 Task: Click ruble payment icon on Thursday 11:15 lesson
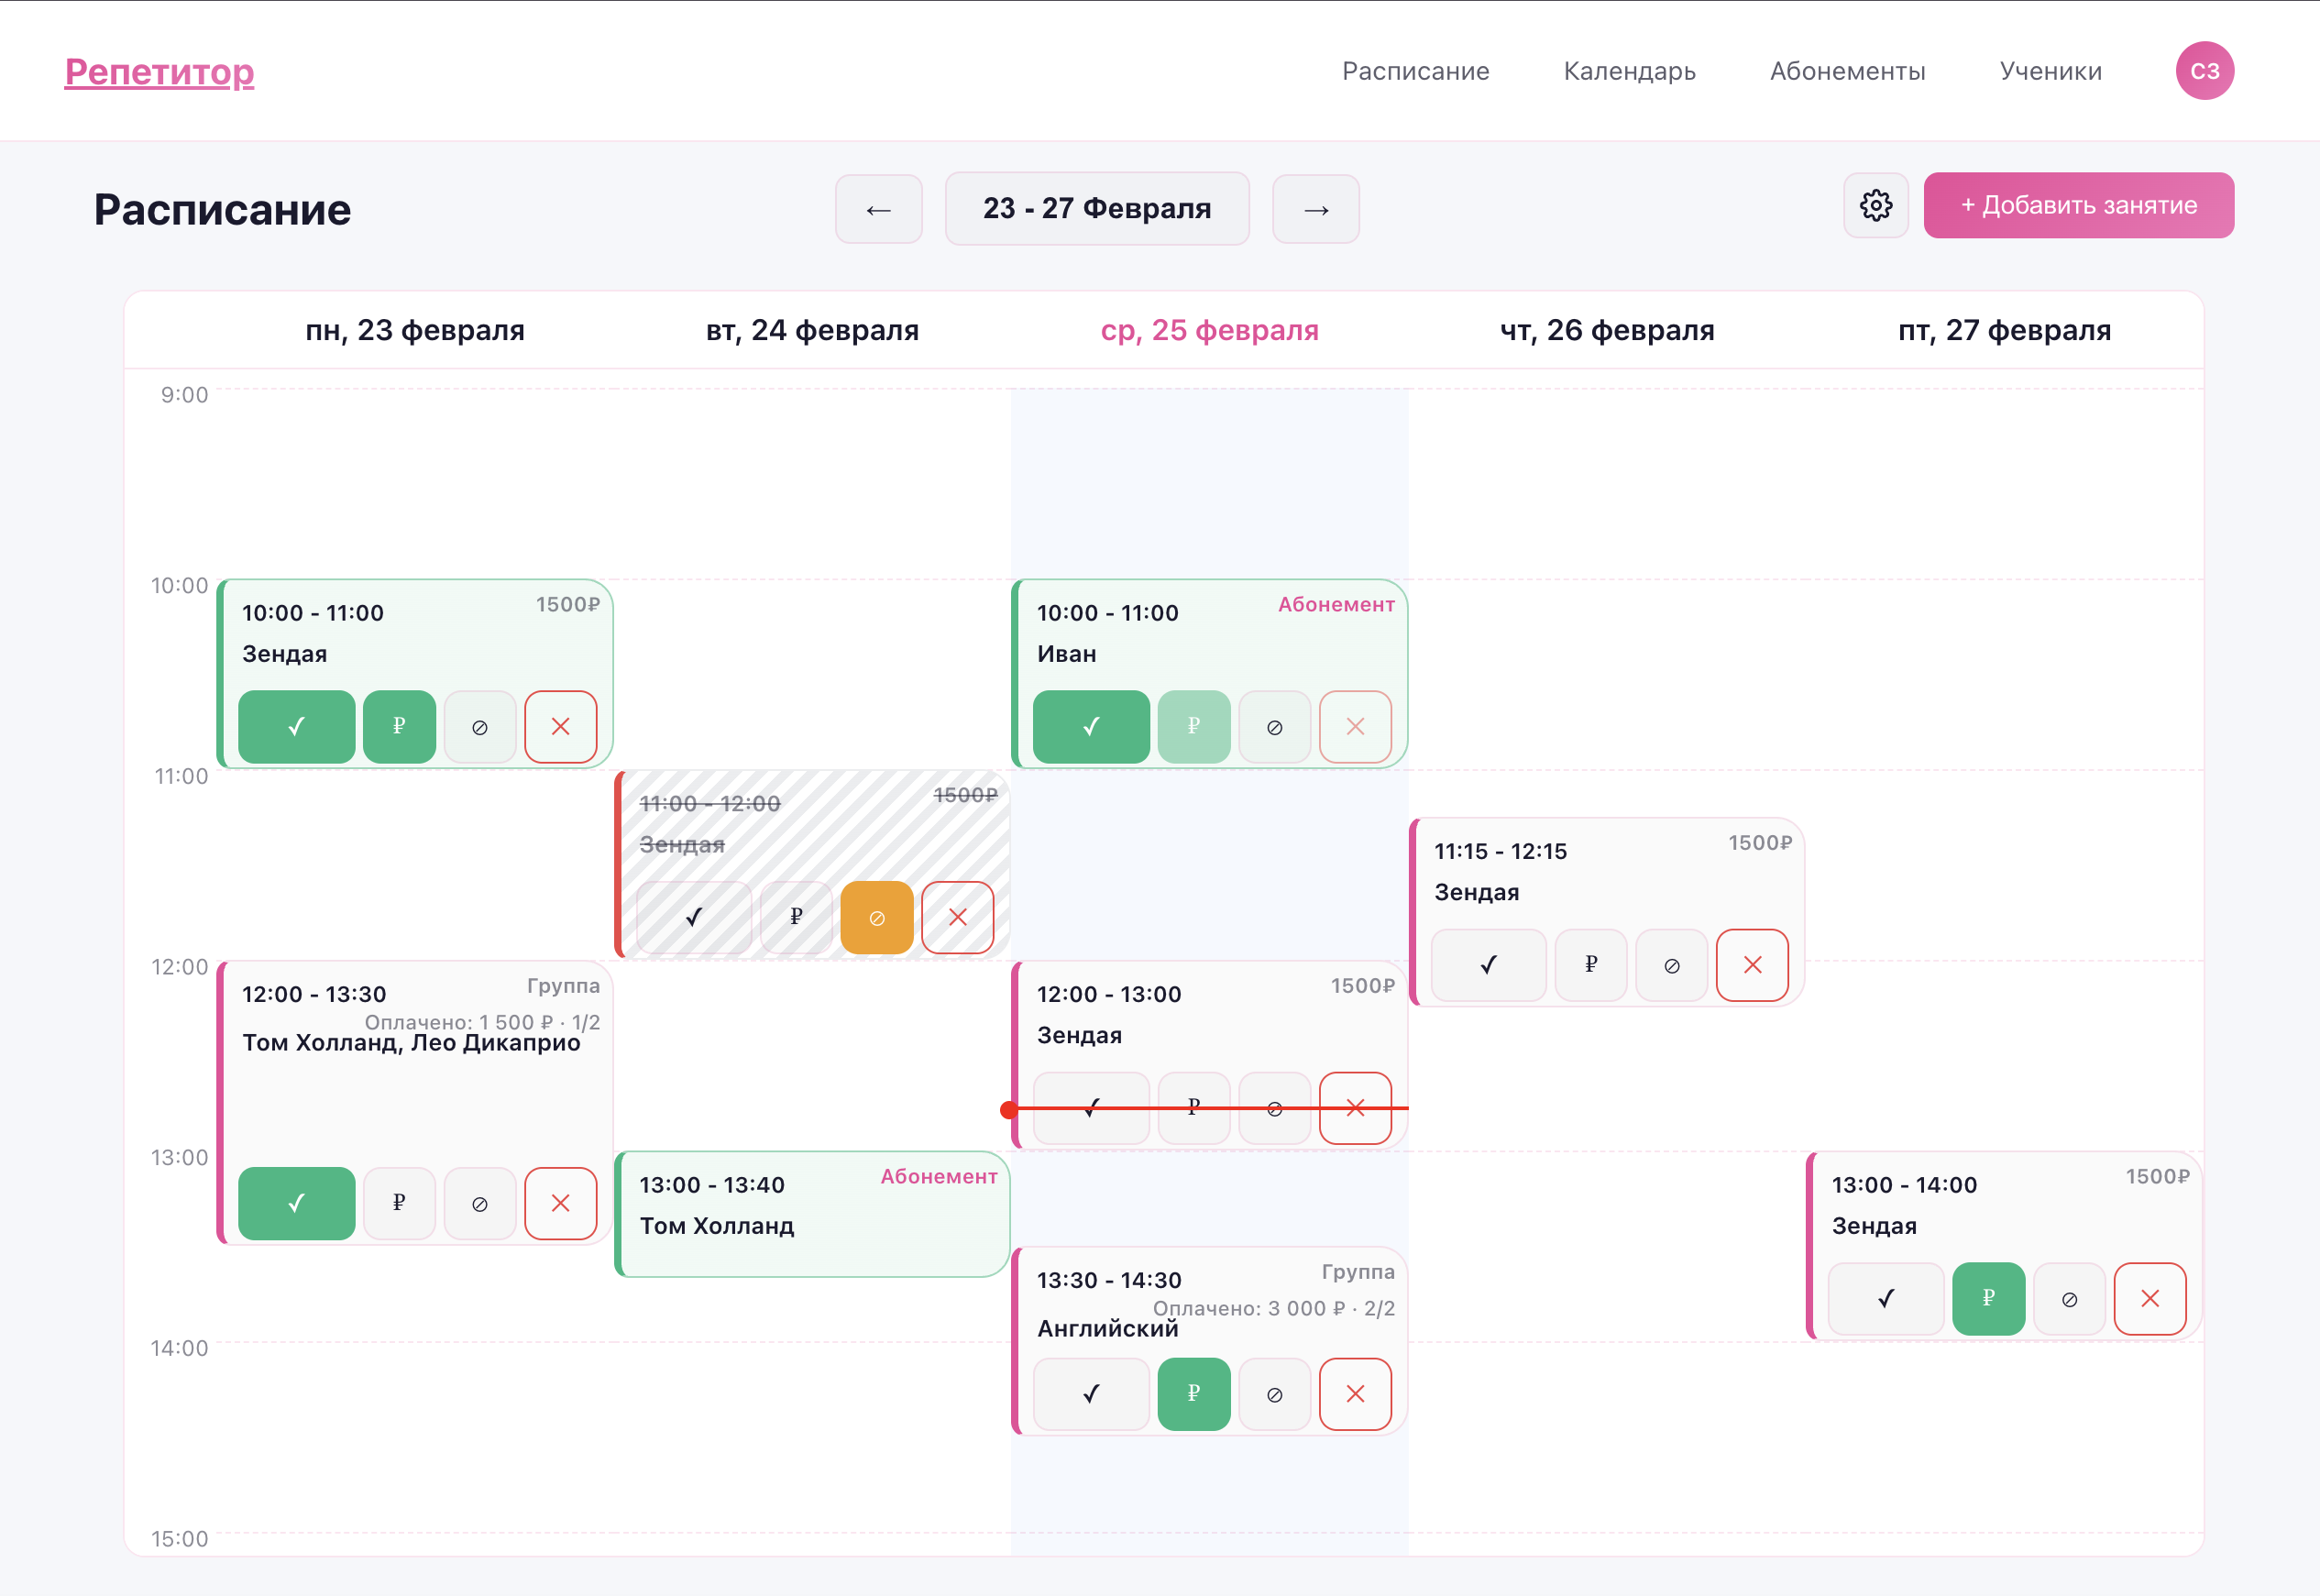tap(1590, 965)
